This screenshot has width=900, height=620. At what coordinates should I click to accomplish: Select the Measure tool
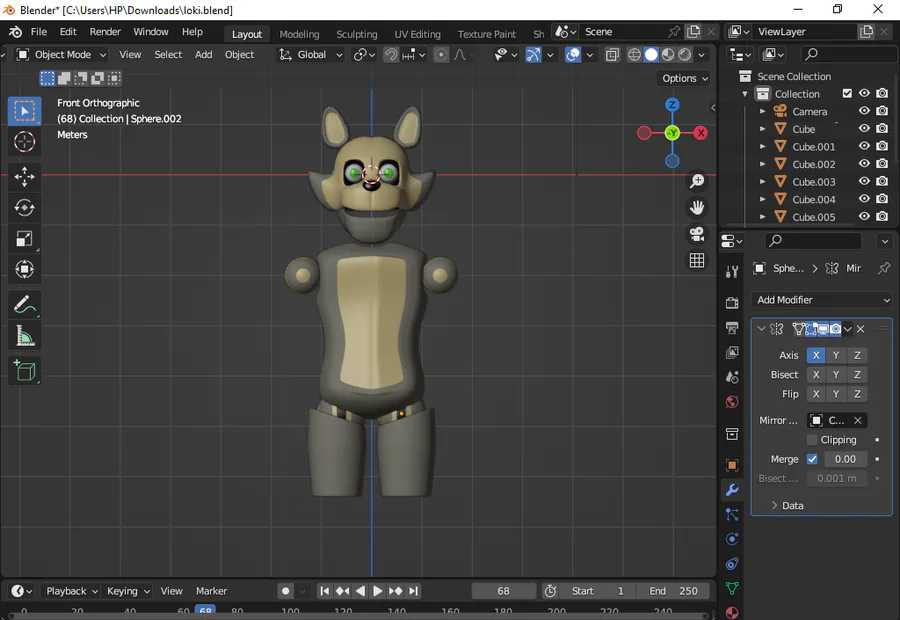pos(24,336)
